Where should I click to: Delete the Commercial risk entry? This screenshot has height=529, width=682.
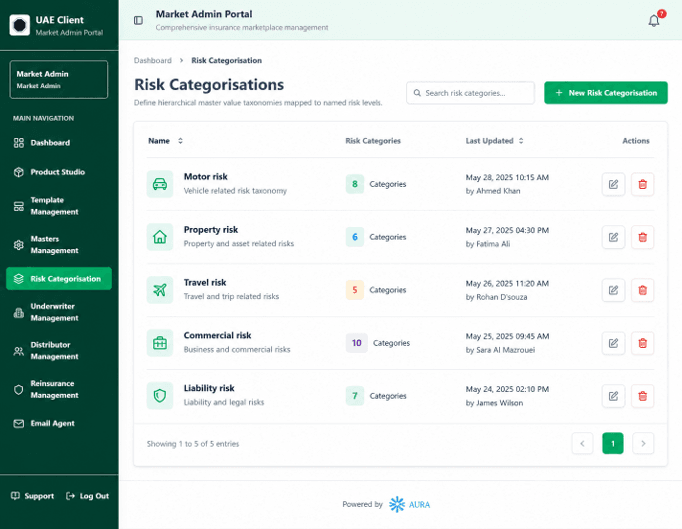tap(642, 343)
